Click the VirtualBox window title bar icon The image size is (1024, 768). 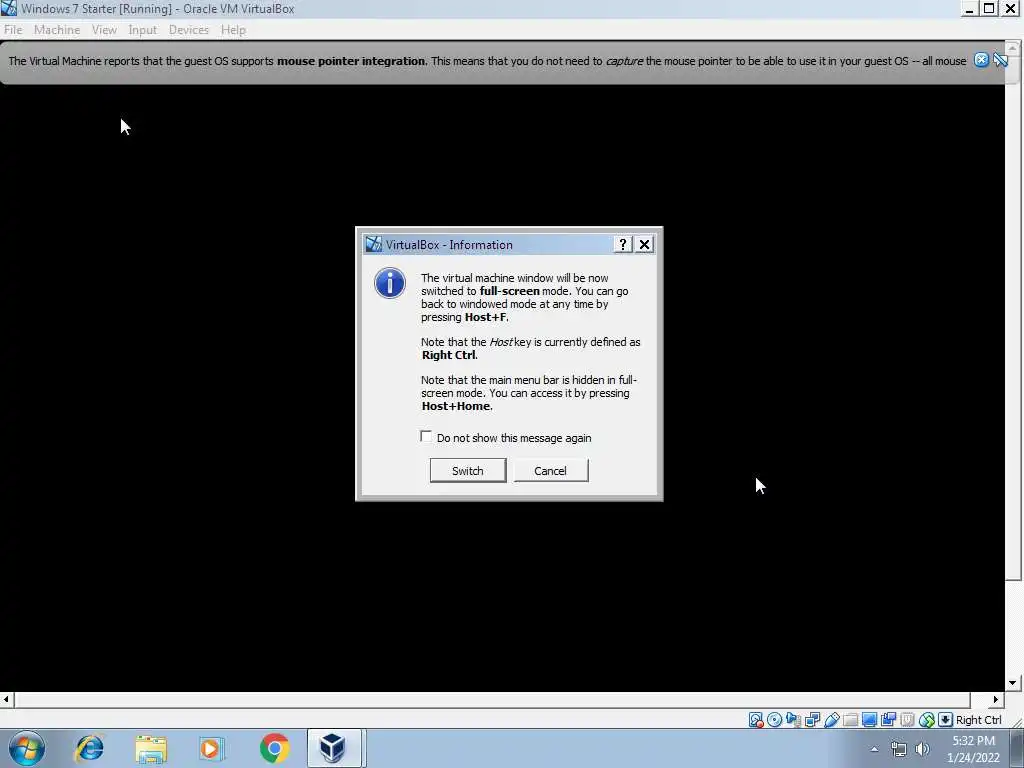9,8
